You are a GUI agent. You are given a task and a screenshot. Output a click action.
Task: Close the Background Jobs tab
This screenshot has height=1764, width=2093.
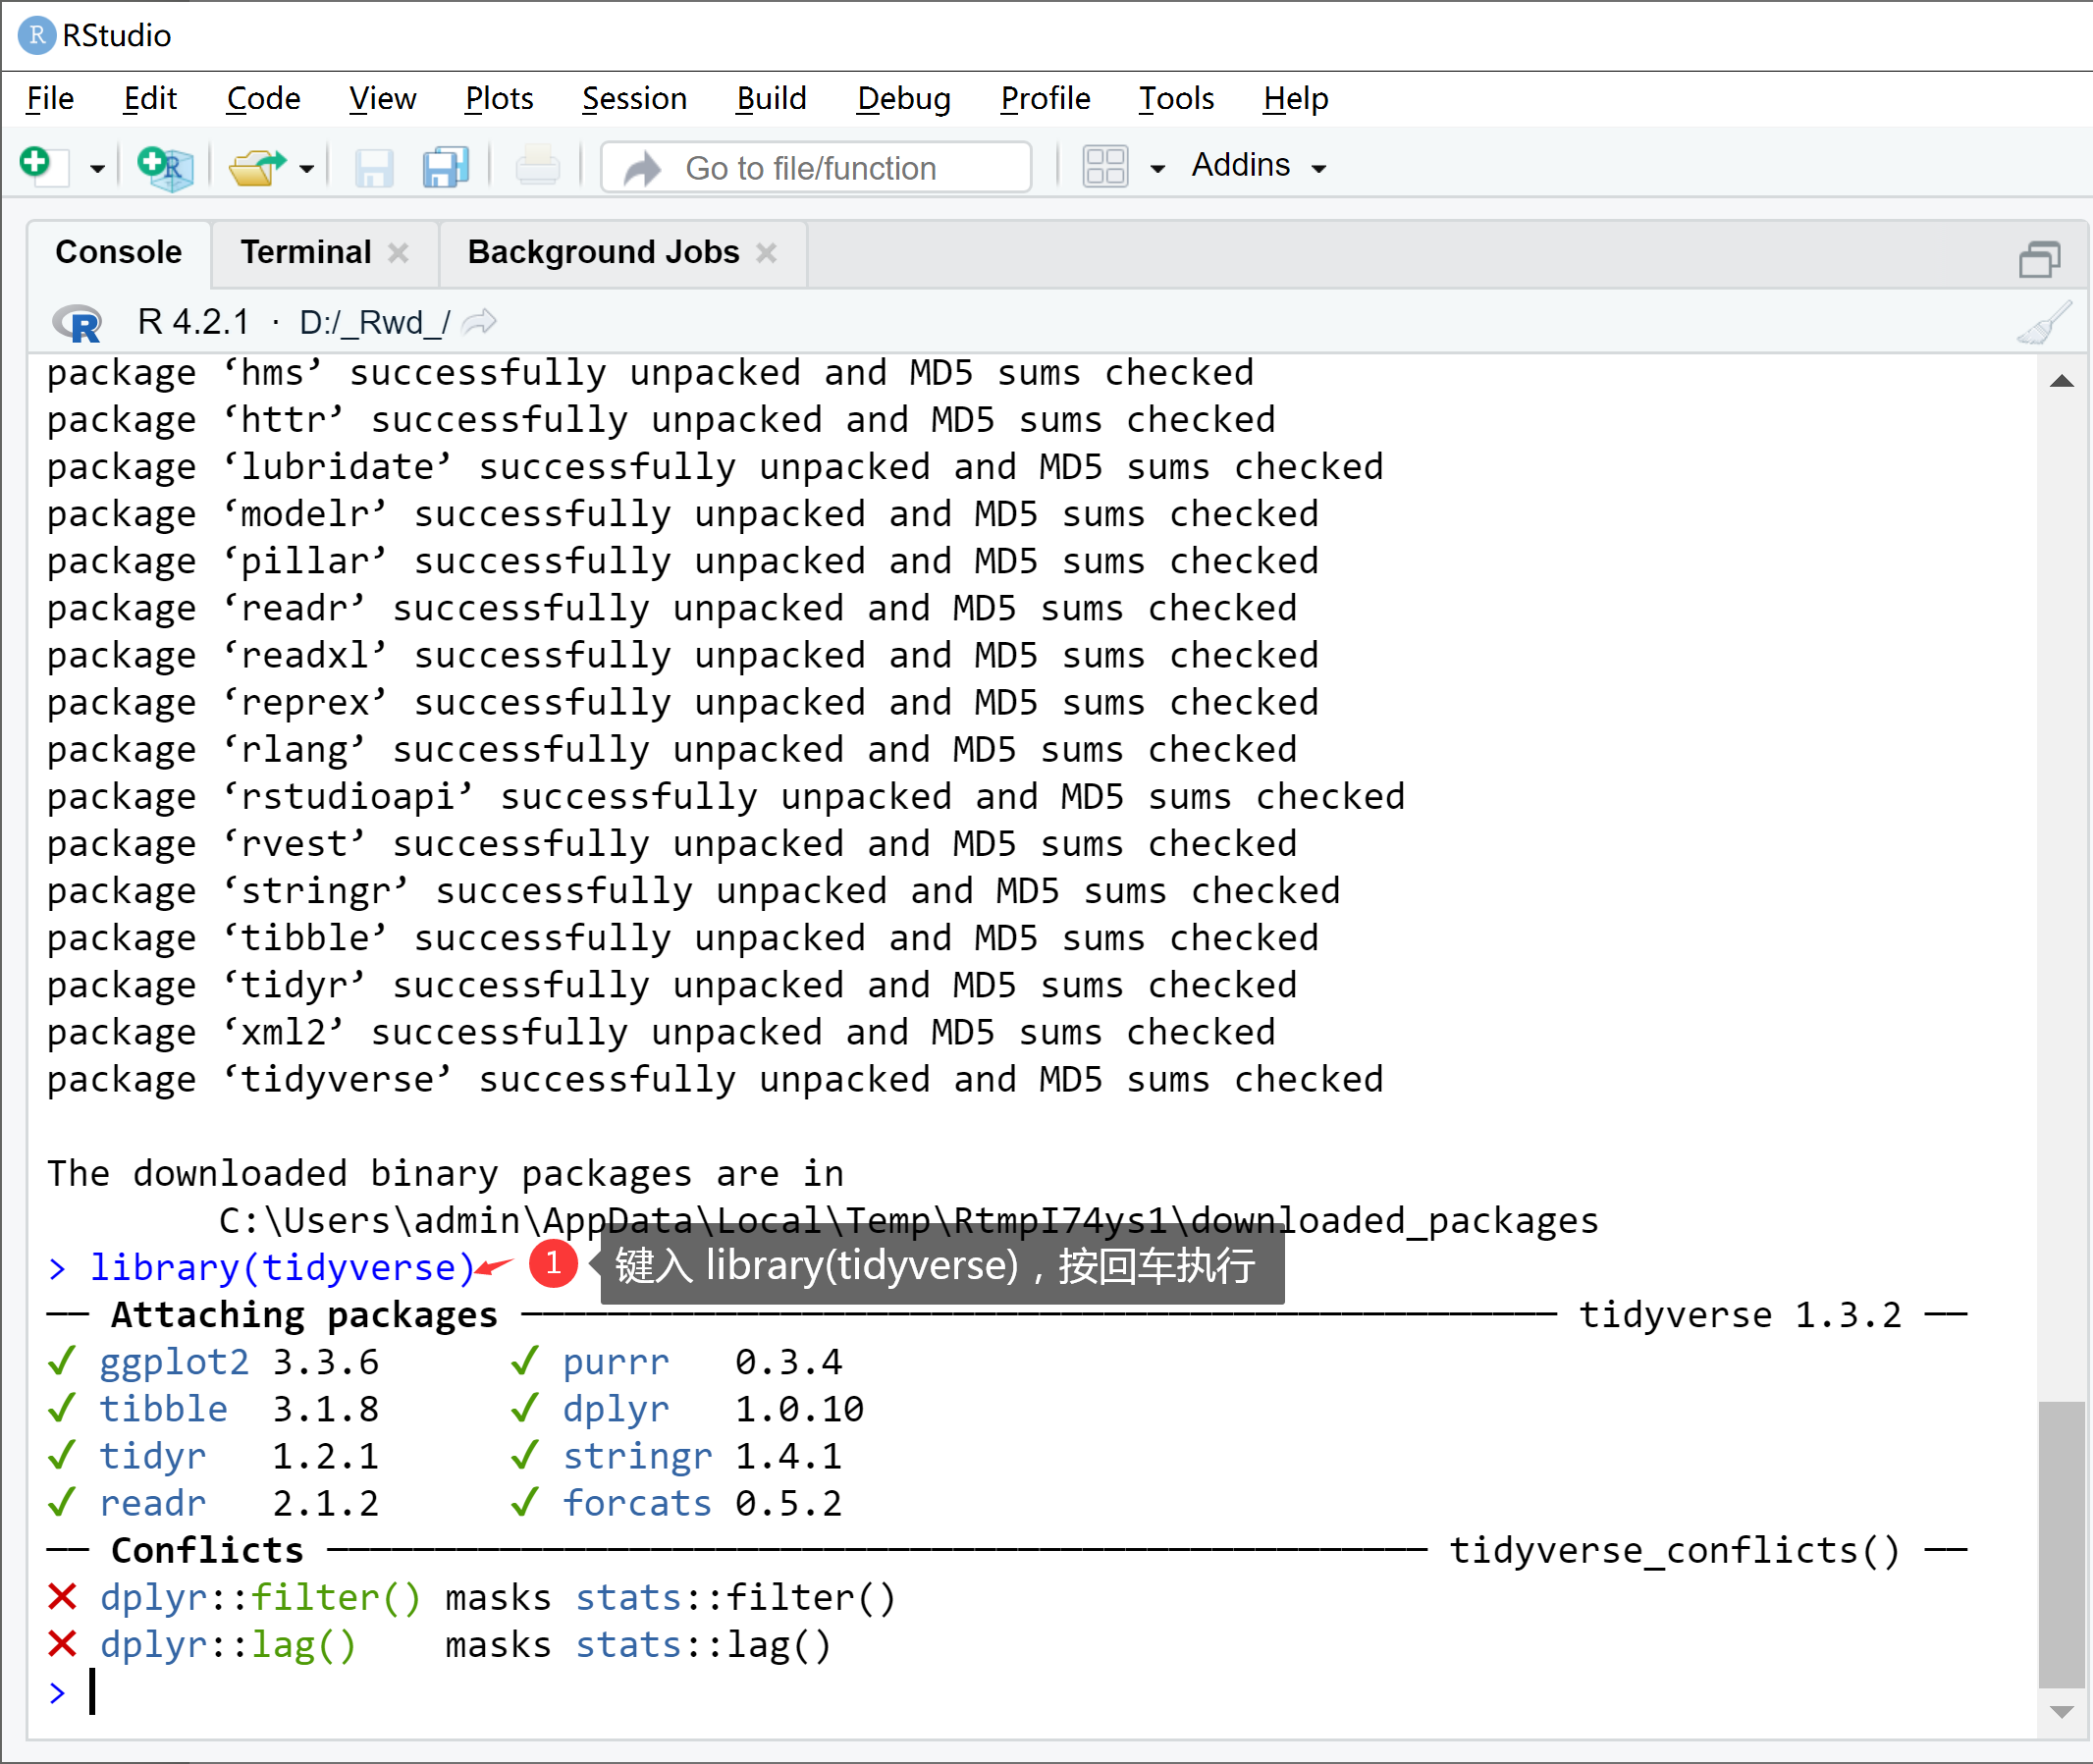coord(766,253)
